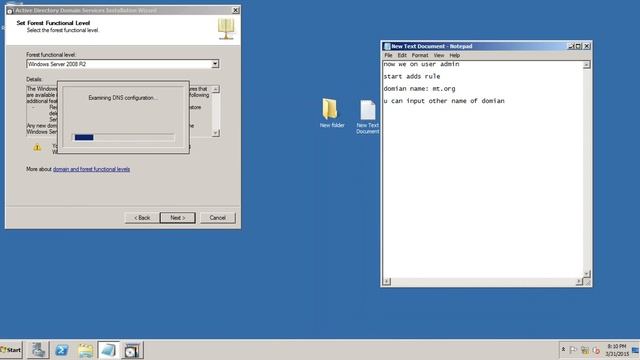
Task: Click the Details box scrollbar down arrow
Action: coord(216,133)
